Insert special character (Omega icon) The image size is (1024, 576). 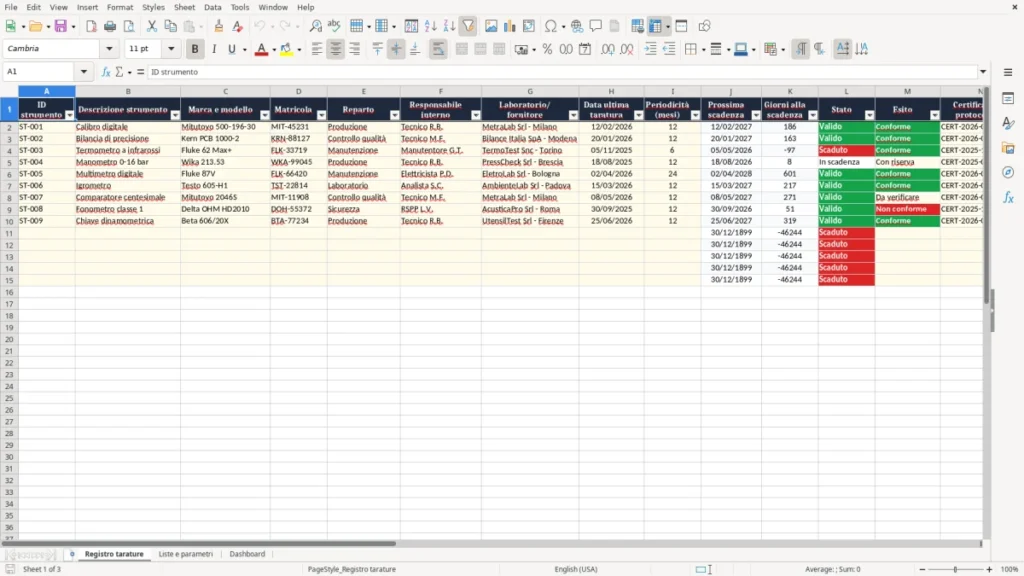pos(551,26)
